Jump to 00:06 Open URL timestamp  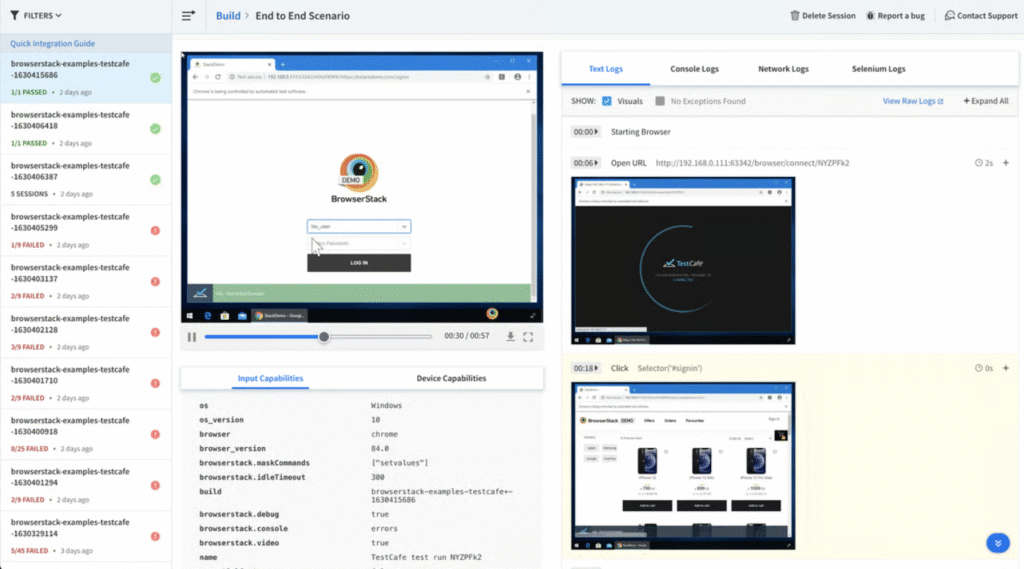pyautogui.click(x=585, y=163)
